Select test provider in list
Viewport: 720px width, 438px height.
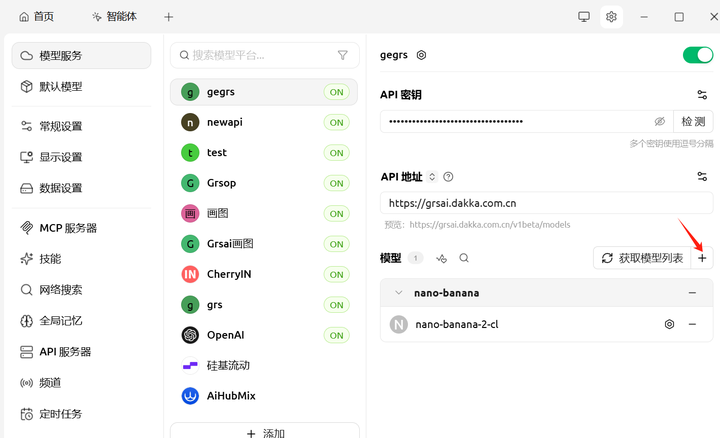tap(264, 153)
